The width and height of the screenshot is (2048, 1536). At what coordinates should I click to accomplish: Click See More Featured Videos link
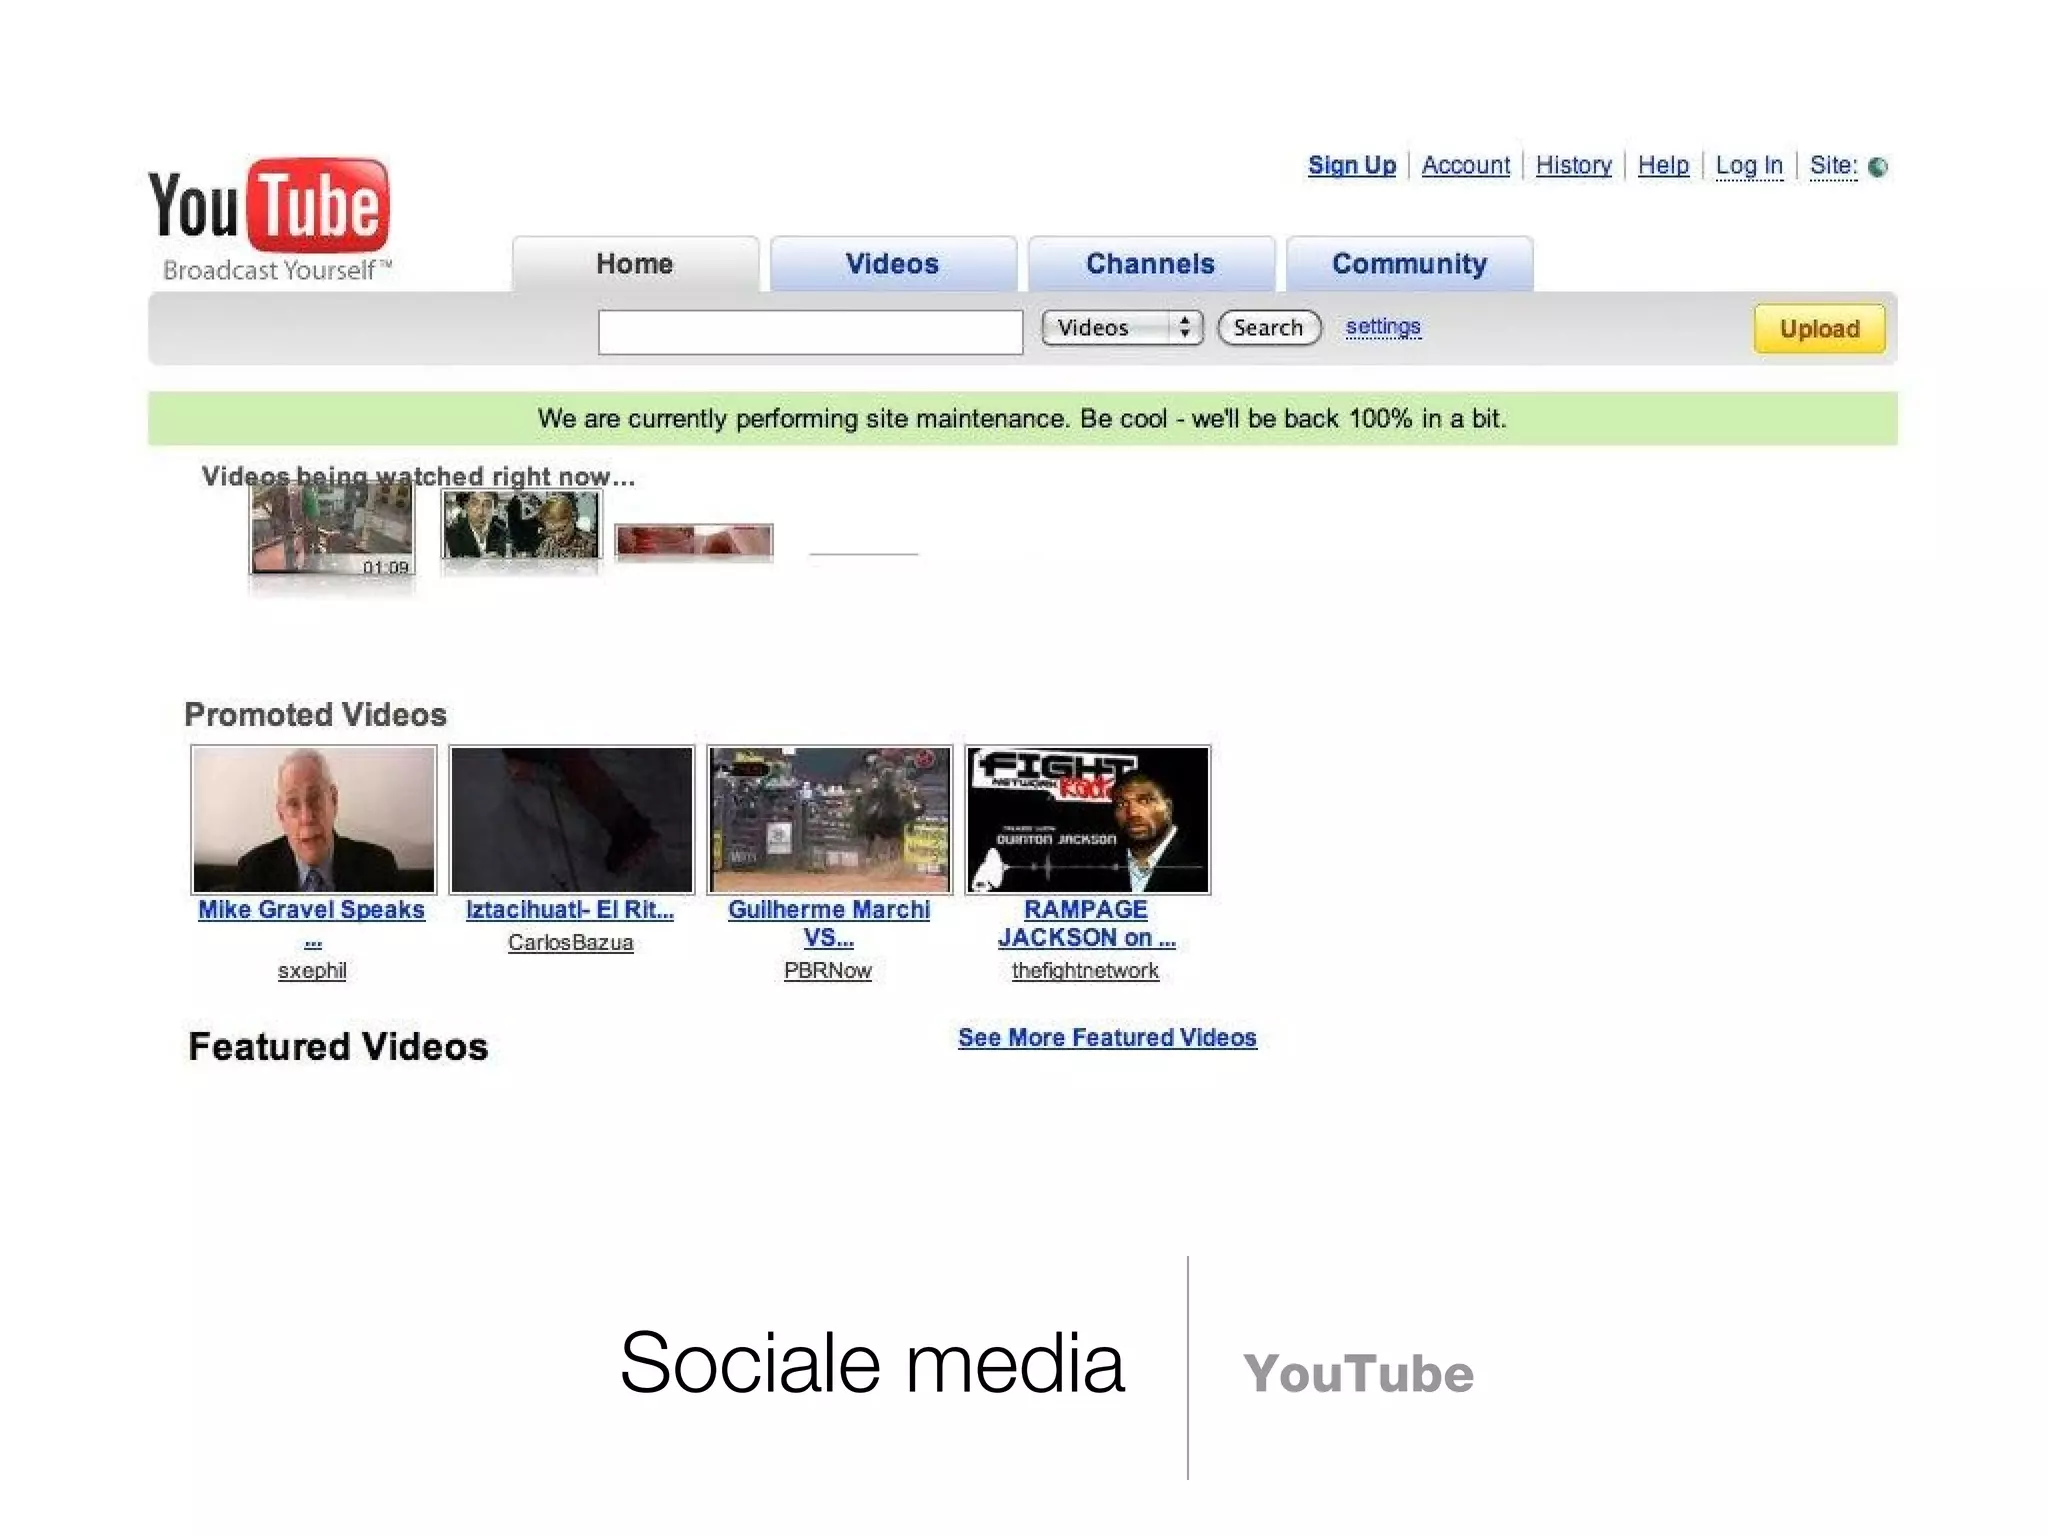(x=1107, y=1038)
